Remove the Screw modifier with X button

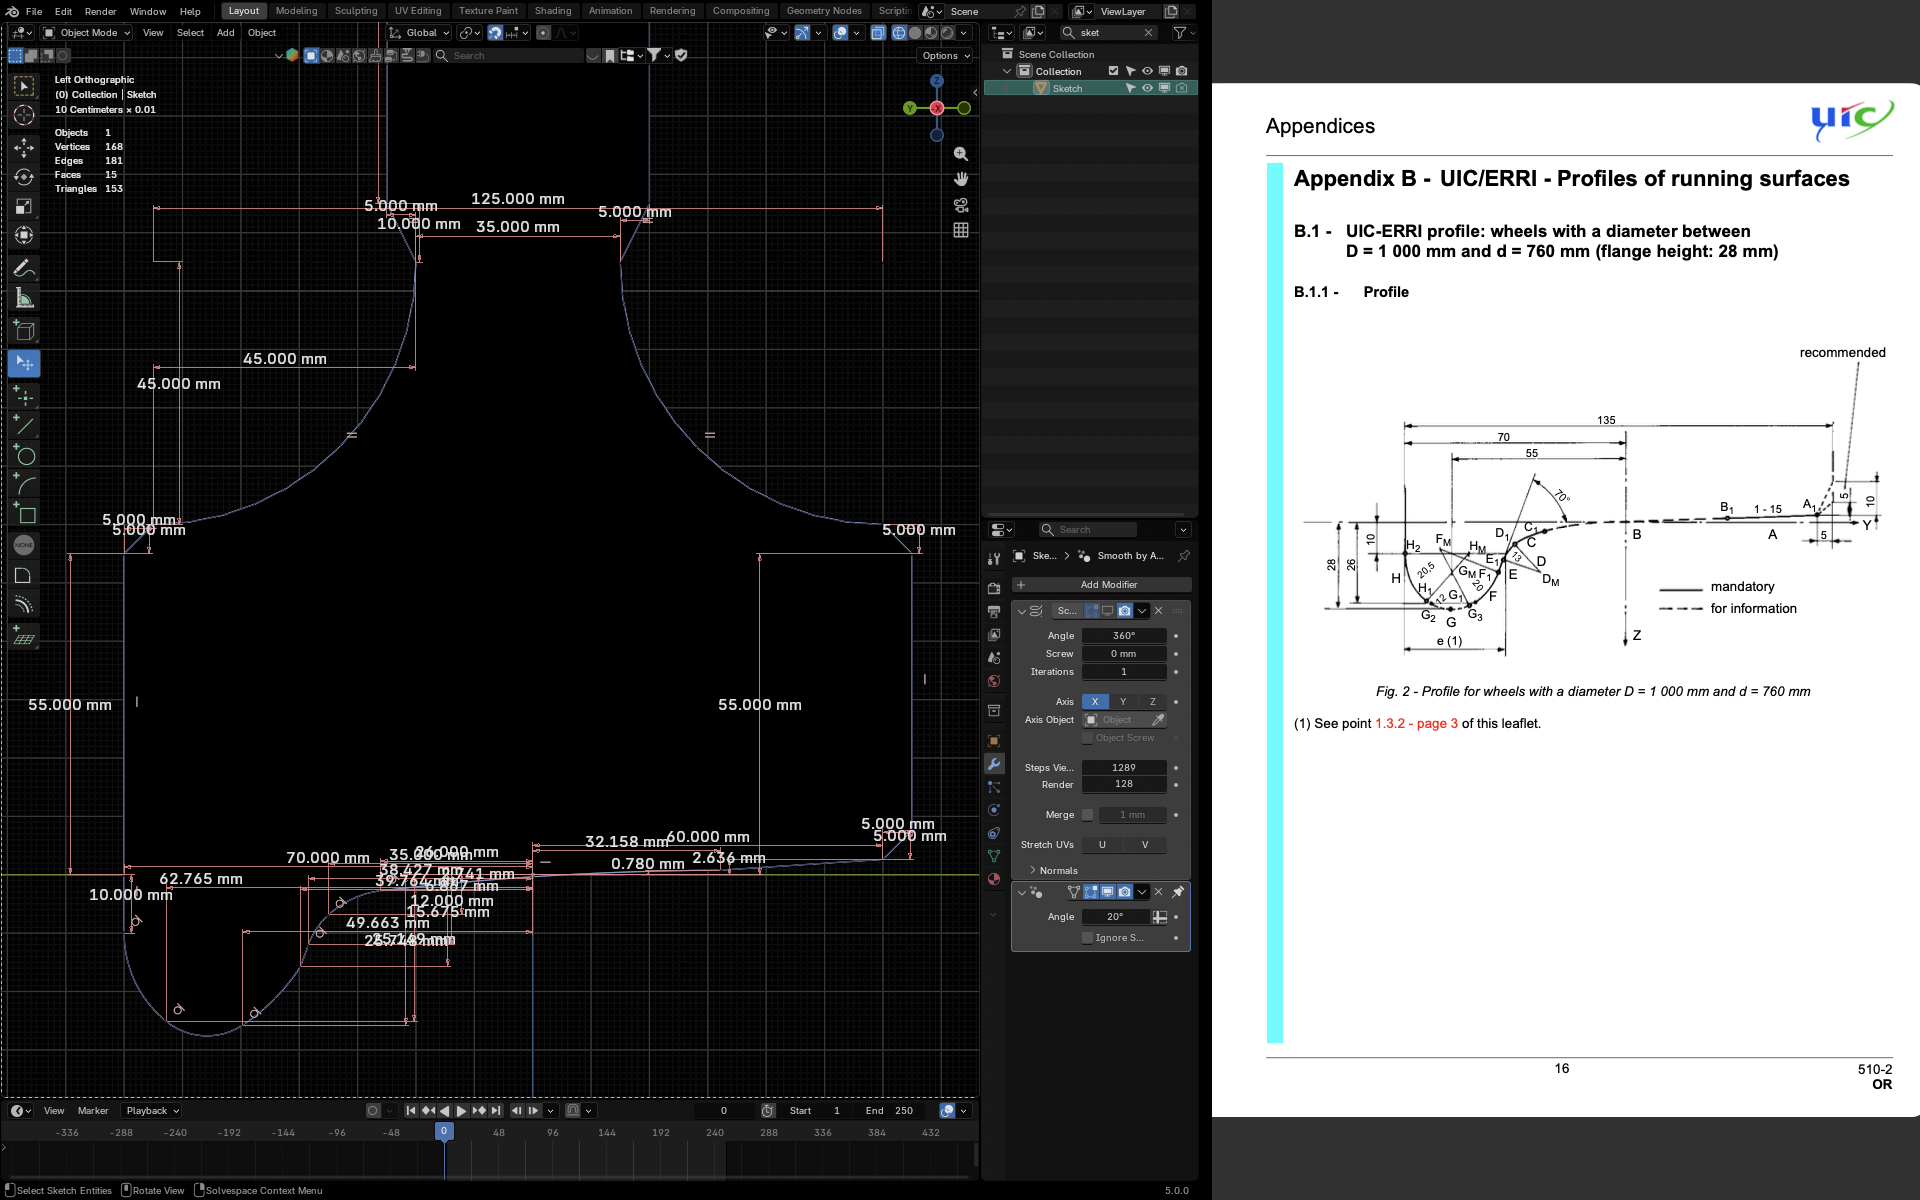click(x=1159, y=611)
